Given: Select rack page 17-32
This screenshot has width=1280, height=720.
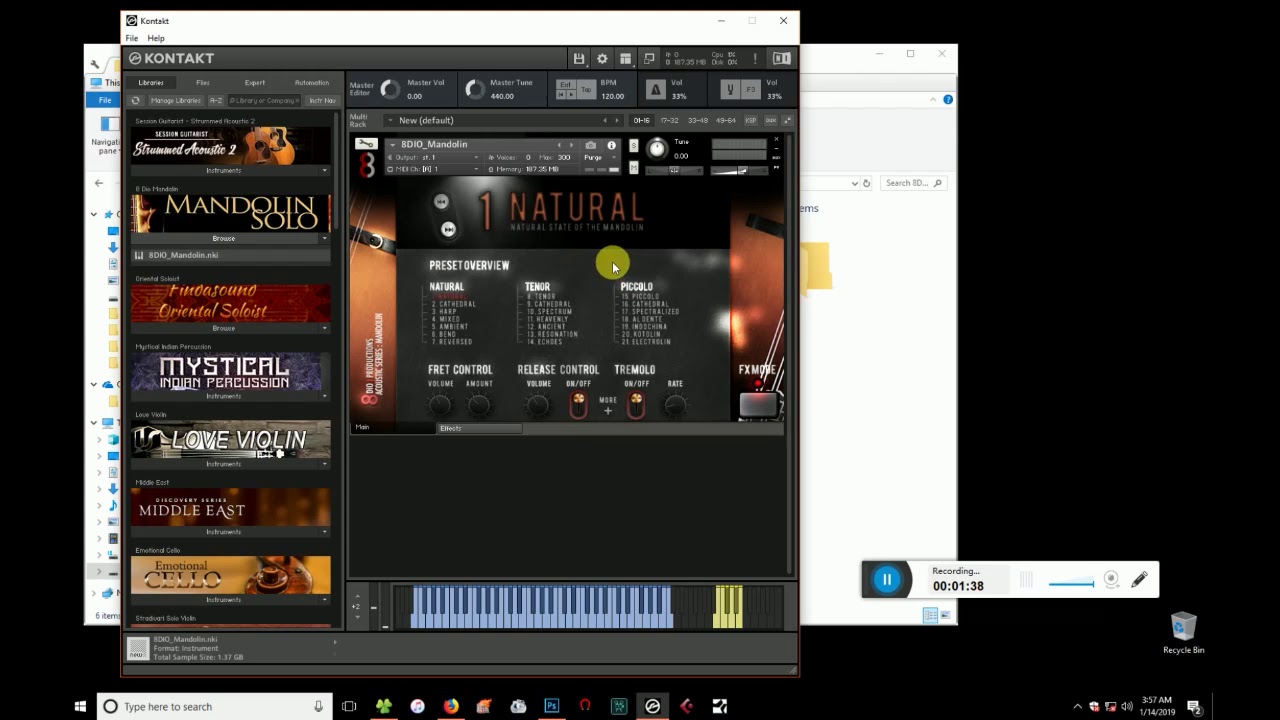Looking at the screenshot, I should pyautogui.click(x=669, y=120).
